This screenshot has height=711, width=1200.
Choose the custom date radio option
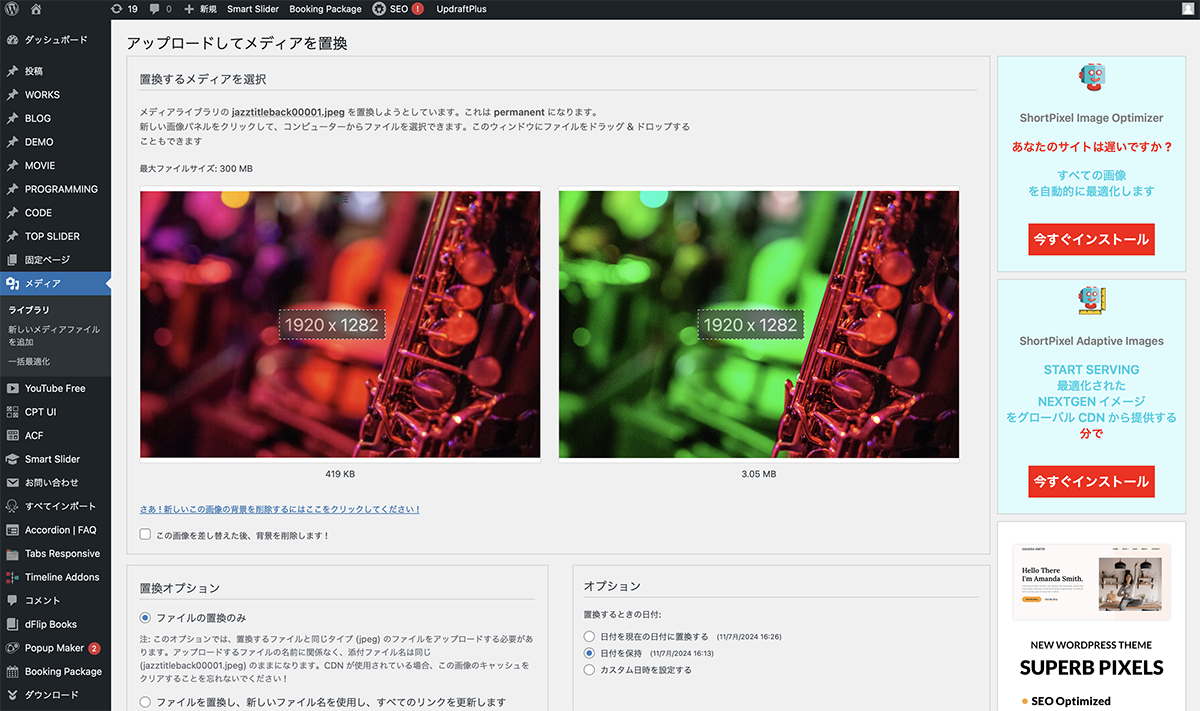tap(589, 670)
